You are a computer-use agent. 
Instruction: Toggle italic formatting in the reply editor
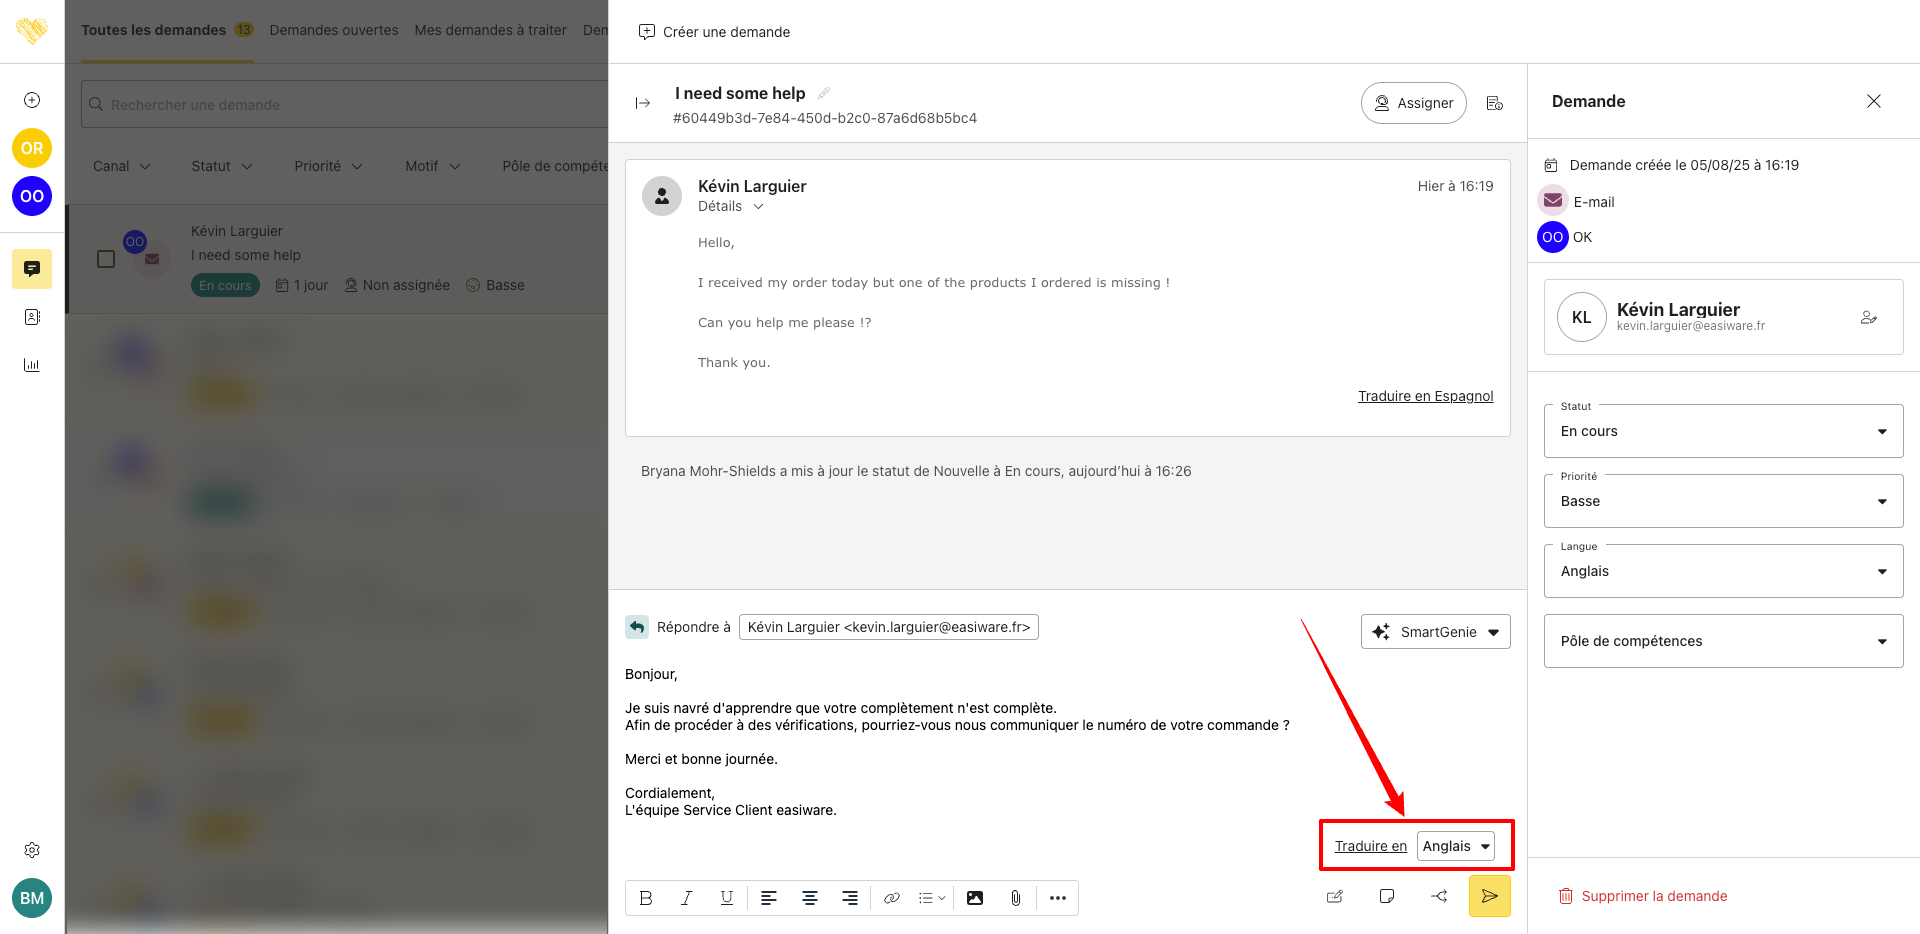point(686,898)
